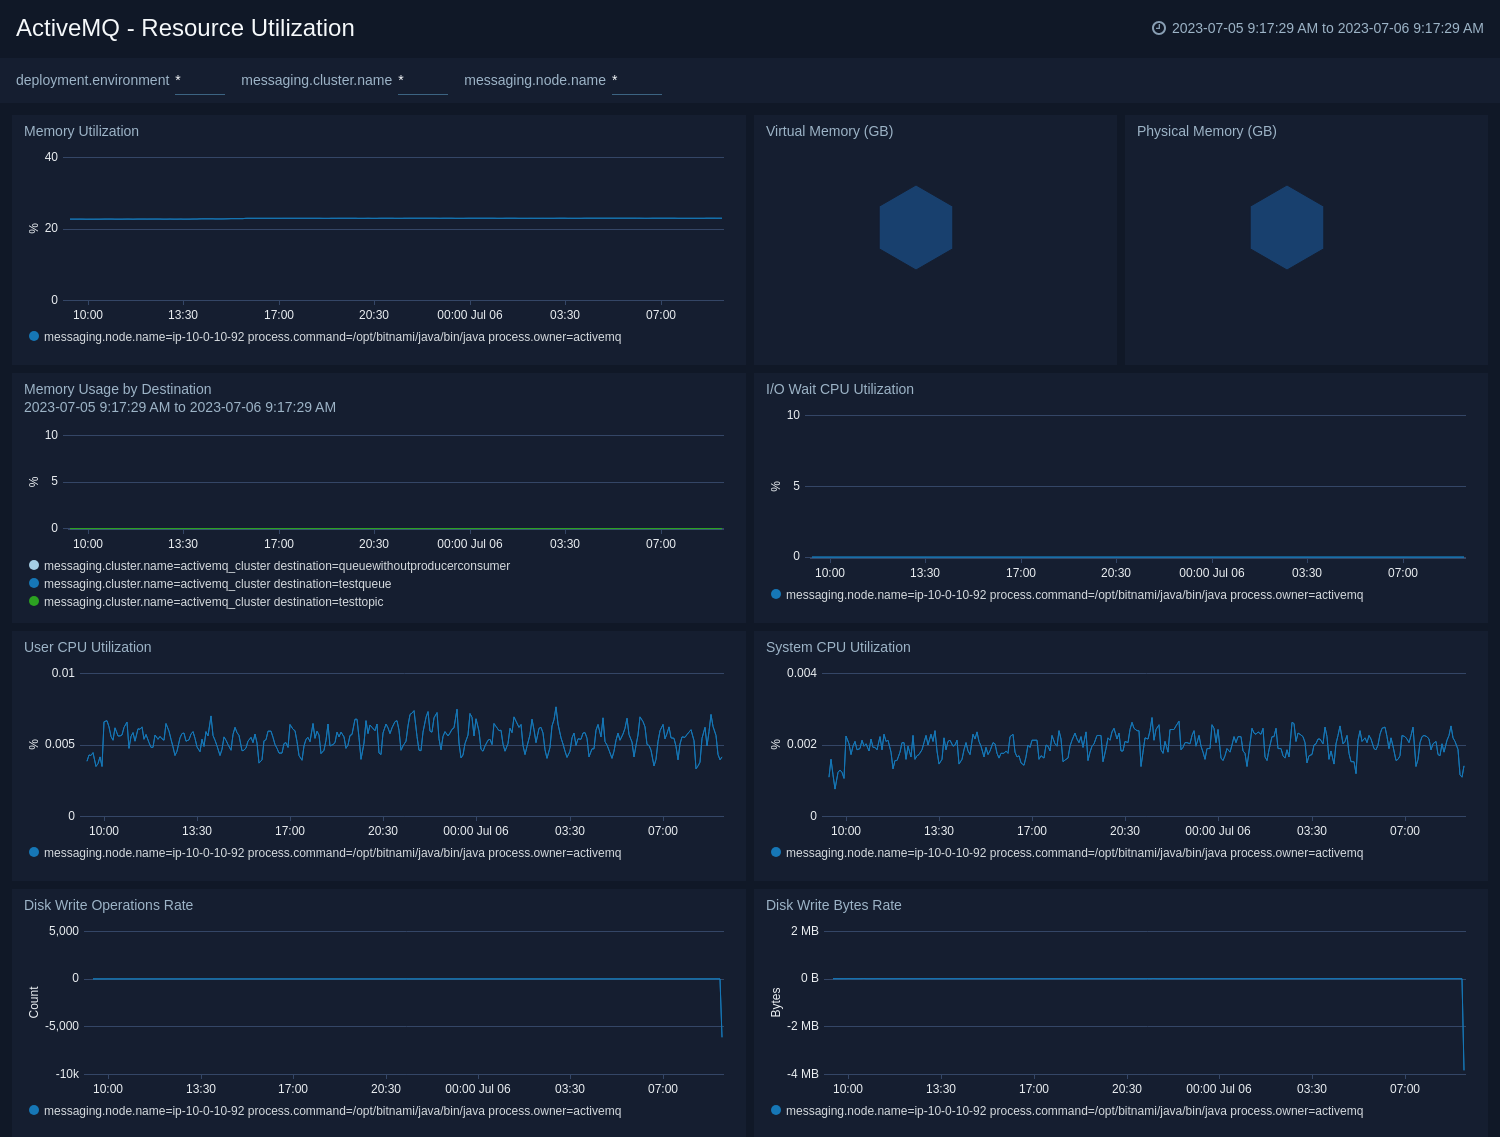Screen dimensions: 1500x1137
Task: Select the Virtual Memory (GB) panel title
Action: 829,131
